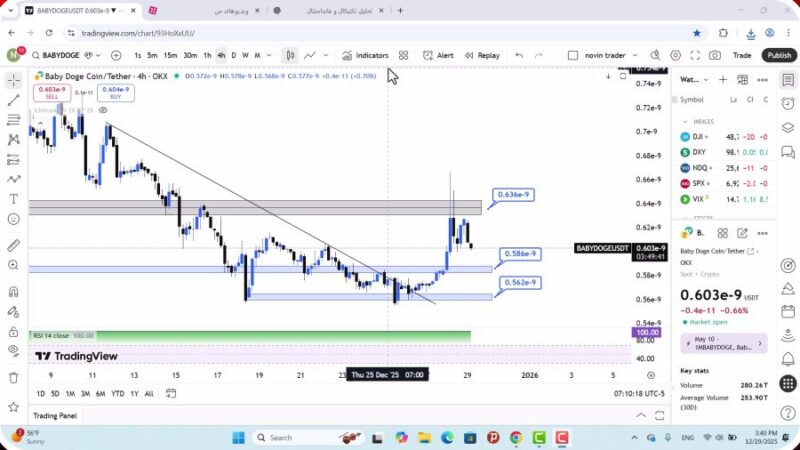The width and height of the screenshot is (800, 450).
Task: Select the 6M date range
Action: 100,393
